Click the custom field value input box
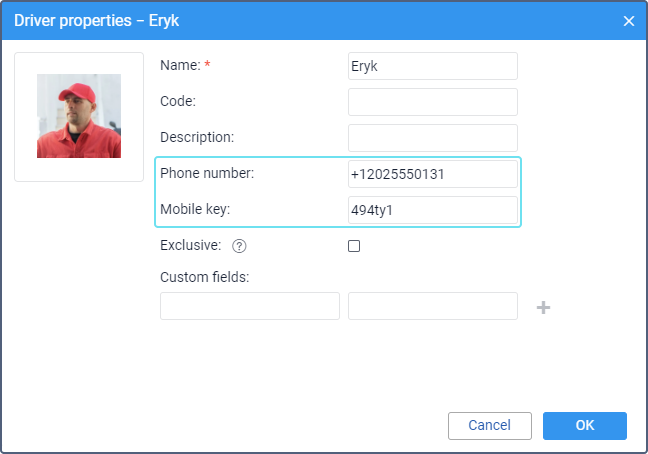 click(x=432, y=306)
